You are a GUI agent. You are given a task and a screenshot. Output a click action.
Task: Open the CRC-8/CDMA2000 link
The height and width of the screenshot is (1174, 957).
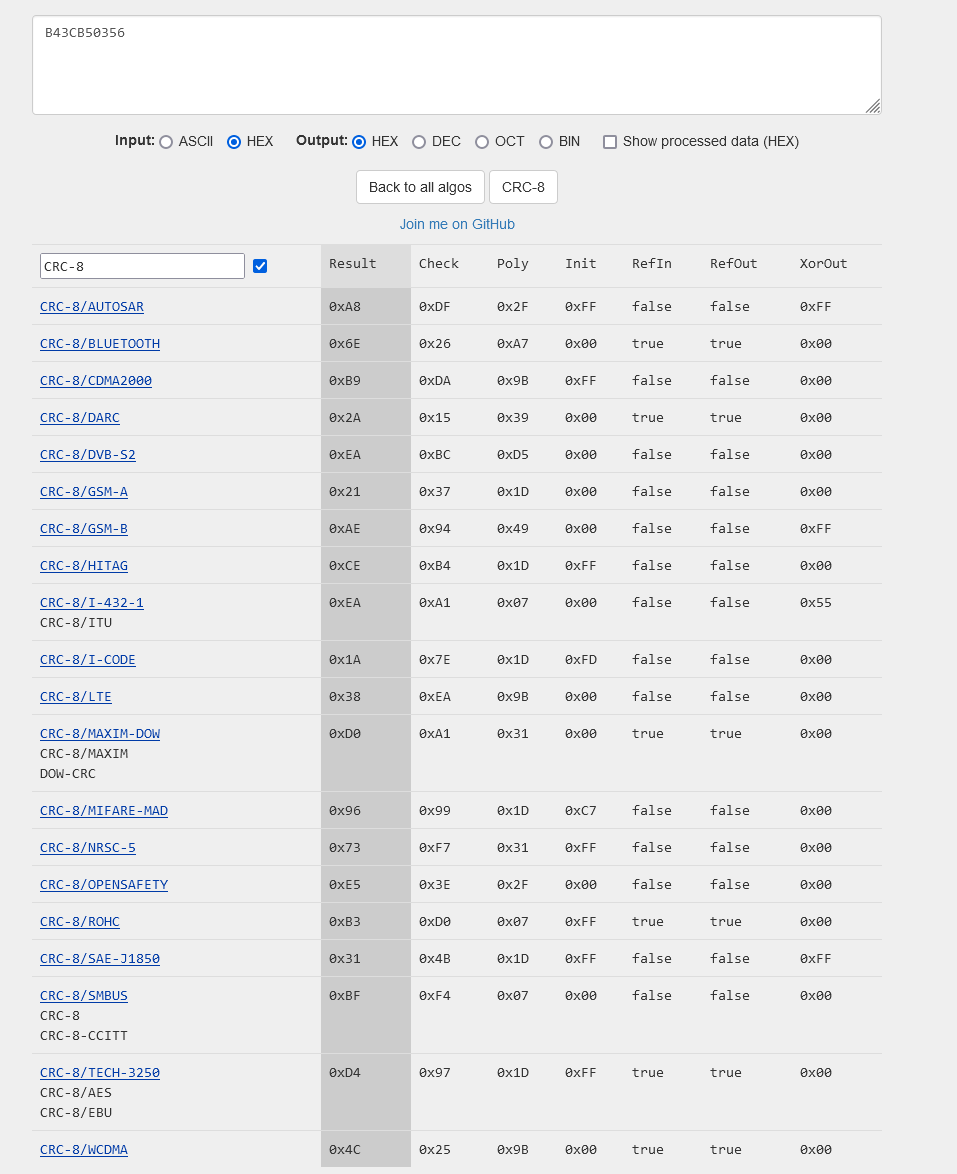pyautogui.click(x=96, y=380)
